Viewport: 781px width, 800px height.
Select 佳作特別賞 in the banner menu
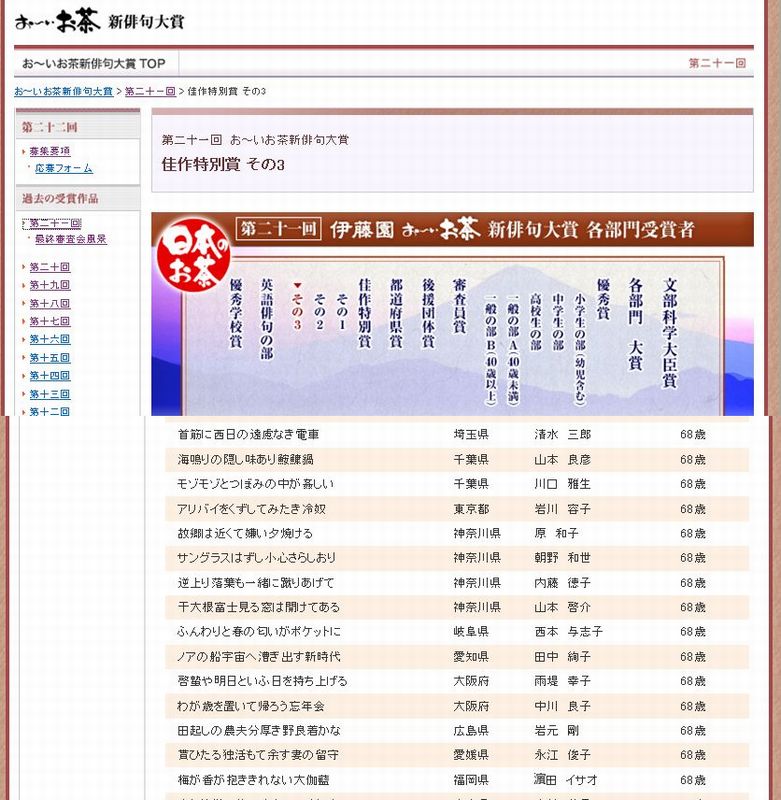pos(364,313)
